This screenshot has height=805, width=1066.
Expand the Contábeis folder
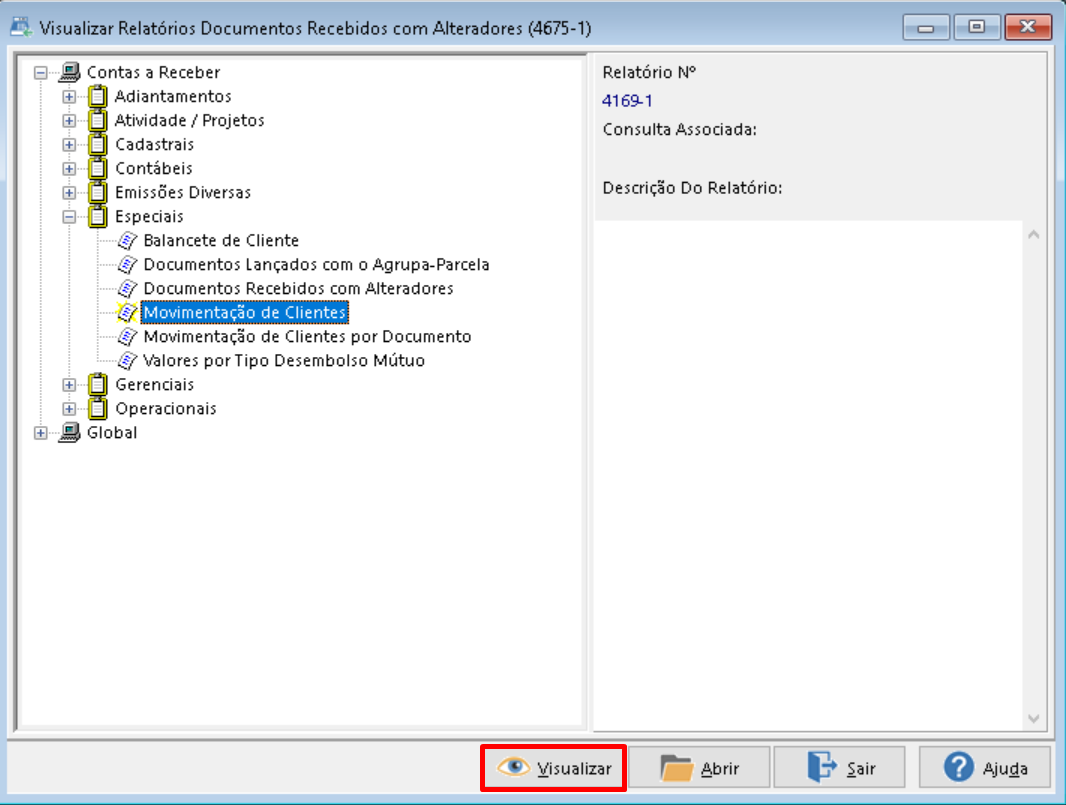[x=69, y=169]
